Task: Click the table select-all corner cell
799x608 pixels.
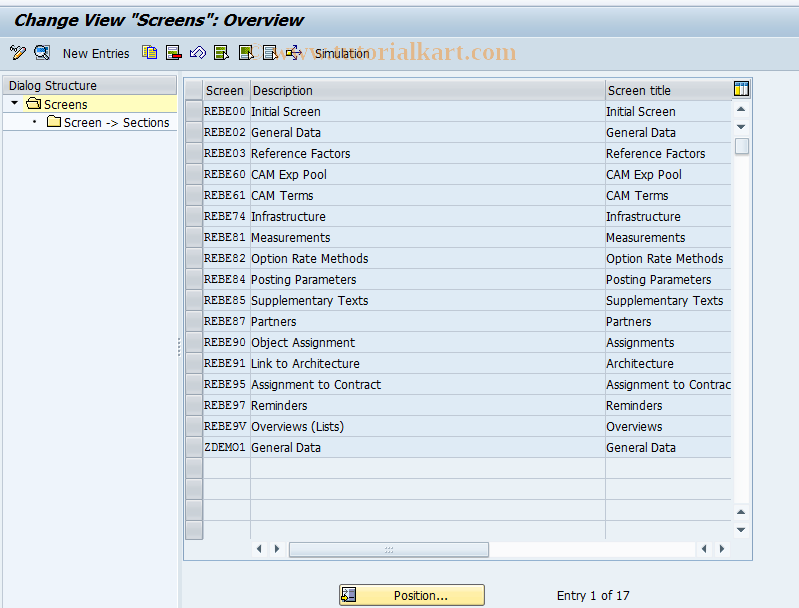Action: (194, 90)
